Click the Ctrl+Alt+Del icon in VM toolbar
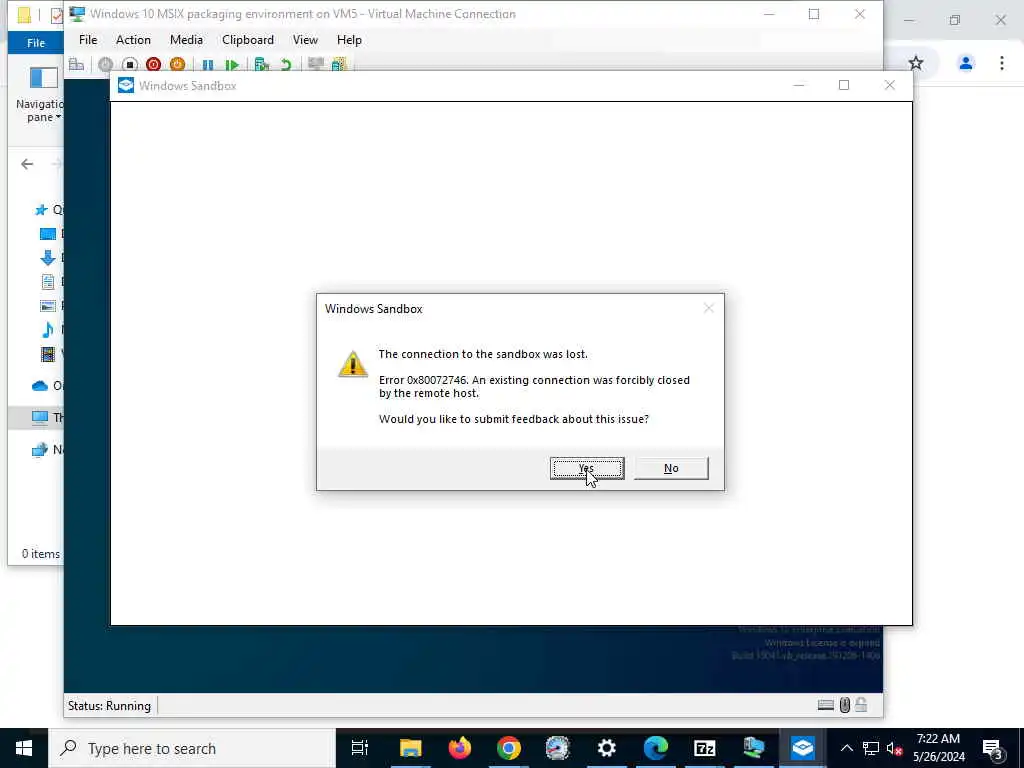 (x=76, y=64)
